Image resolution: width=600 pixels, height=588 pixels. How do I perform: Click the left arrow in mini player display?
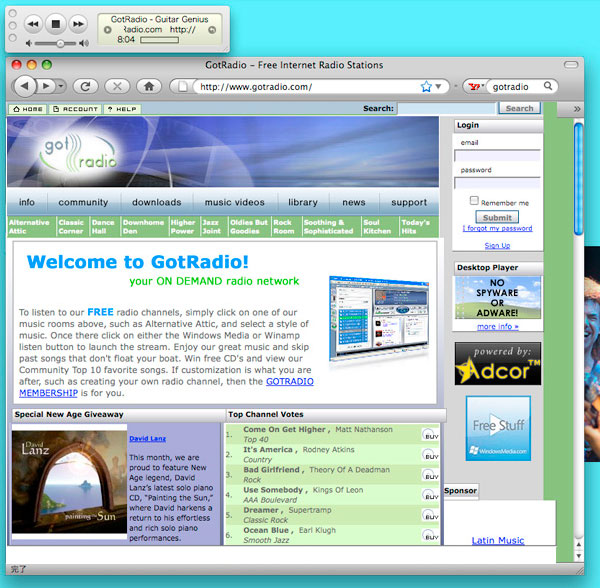[x=108, y=29]
